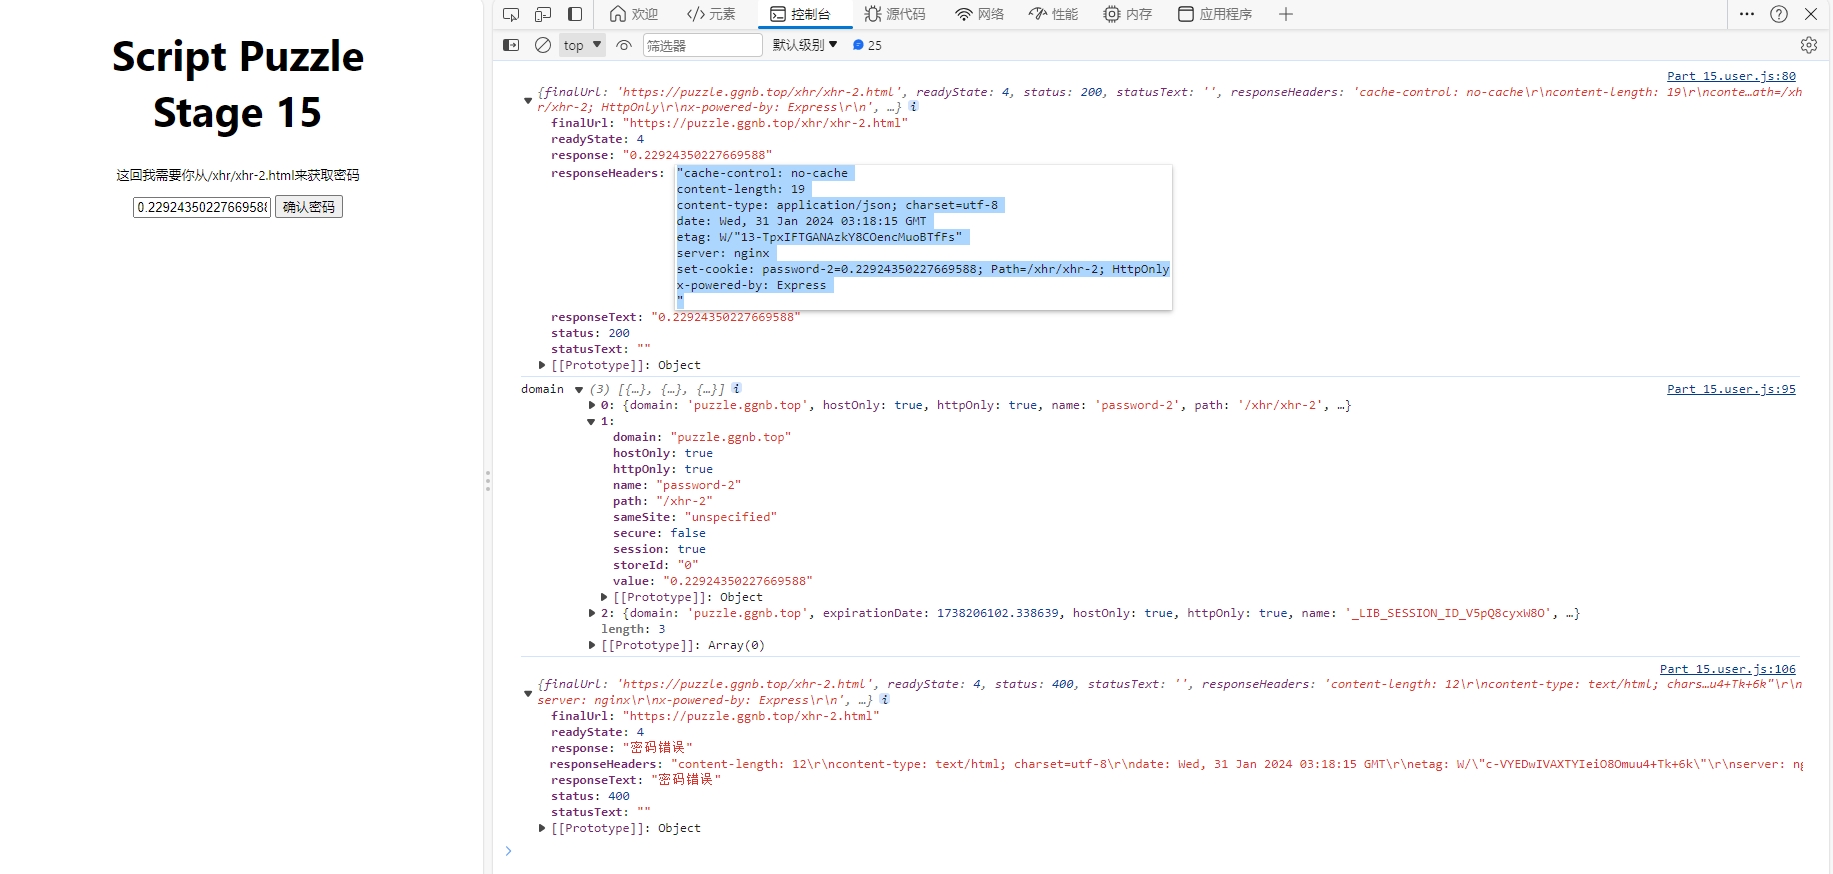
Task: Click the responseText "0.22924350227669588" value
Action: (726, 317)
